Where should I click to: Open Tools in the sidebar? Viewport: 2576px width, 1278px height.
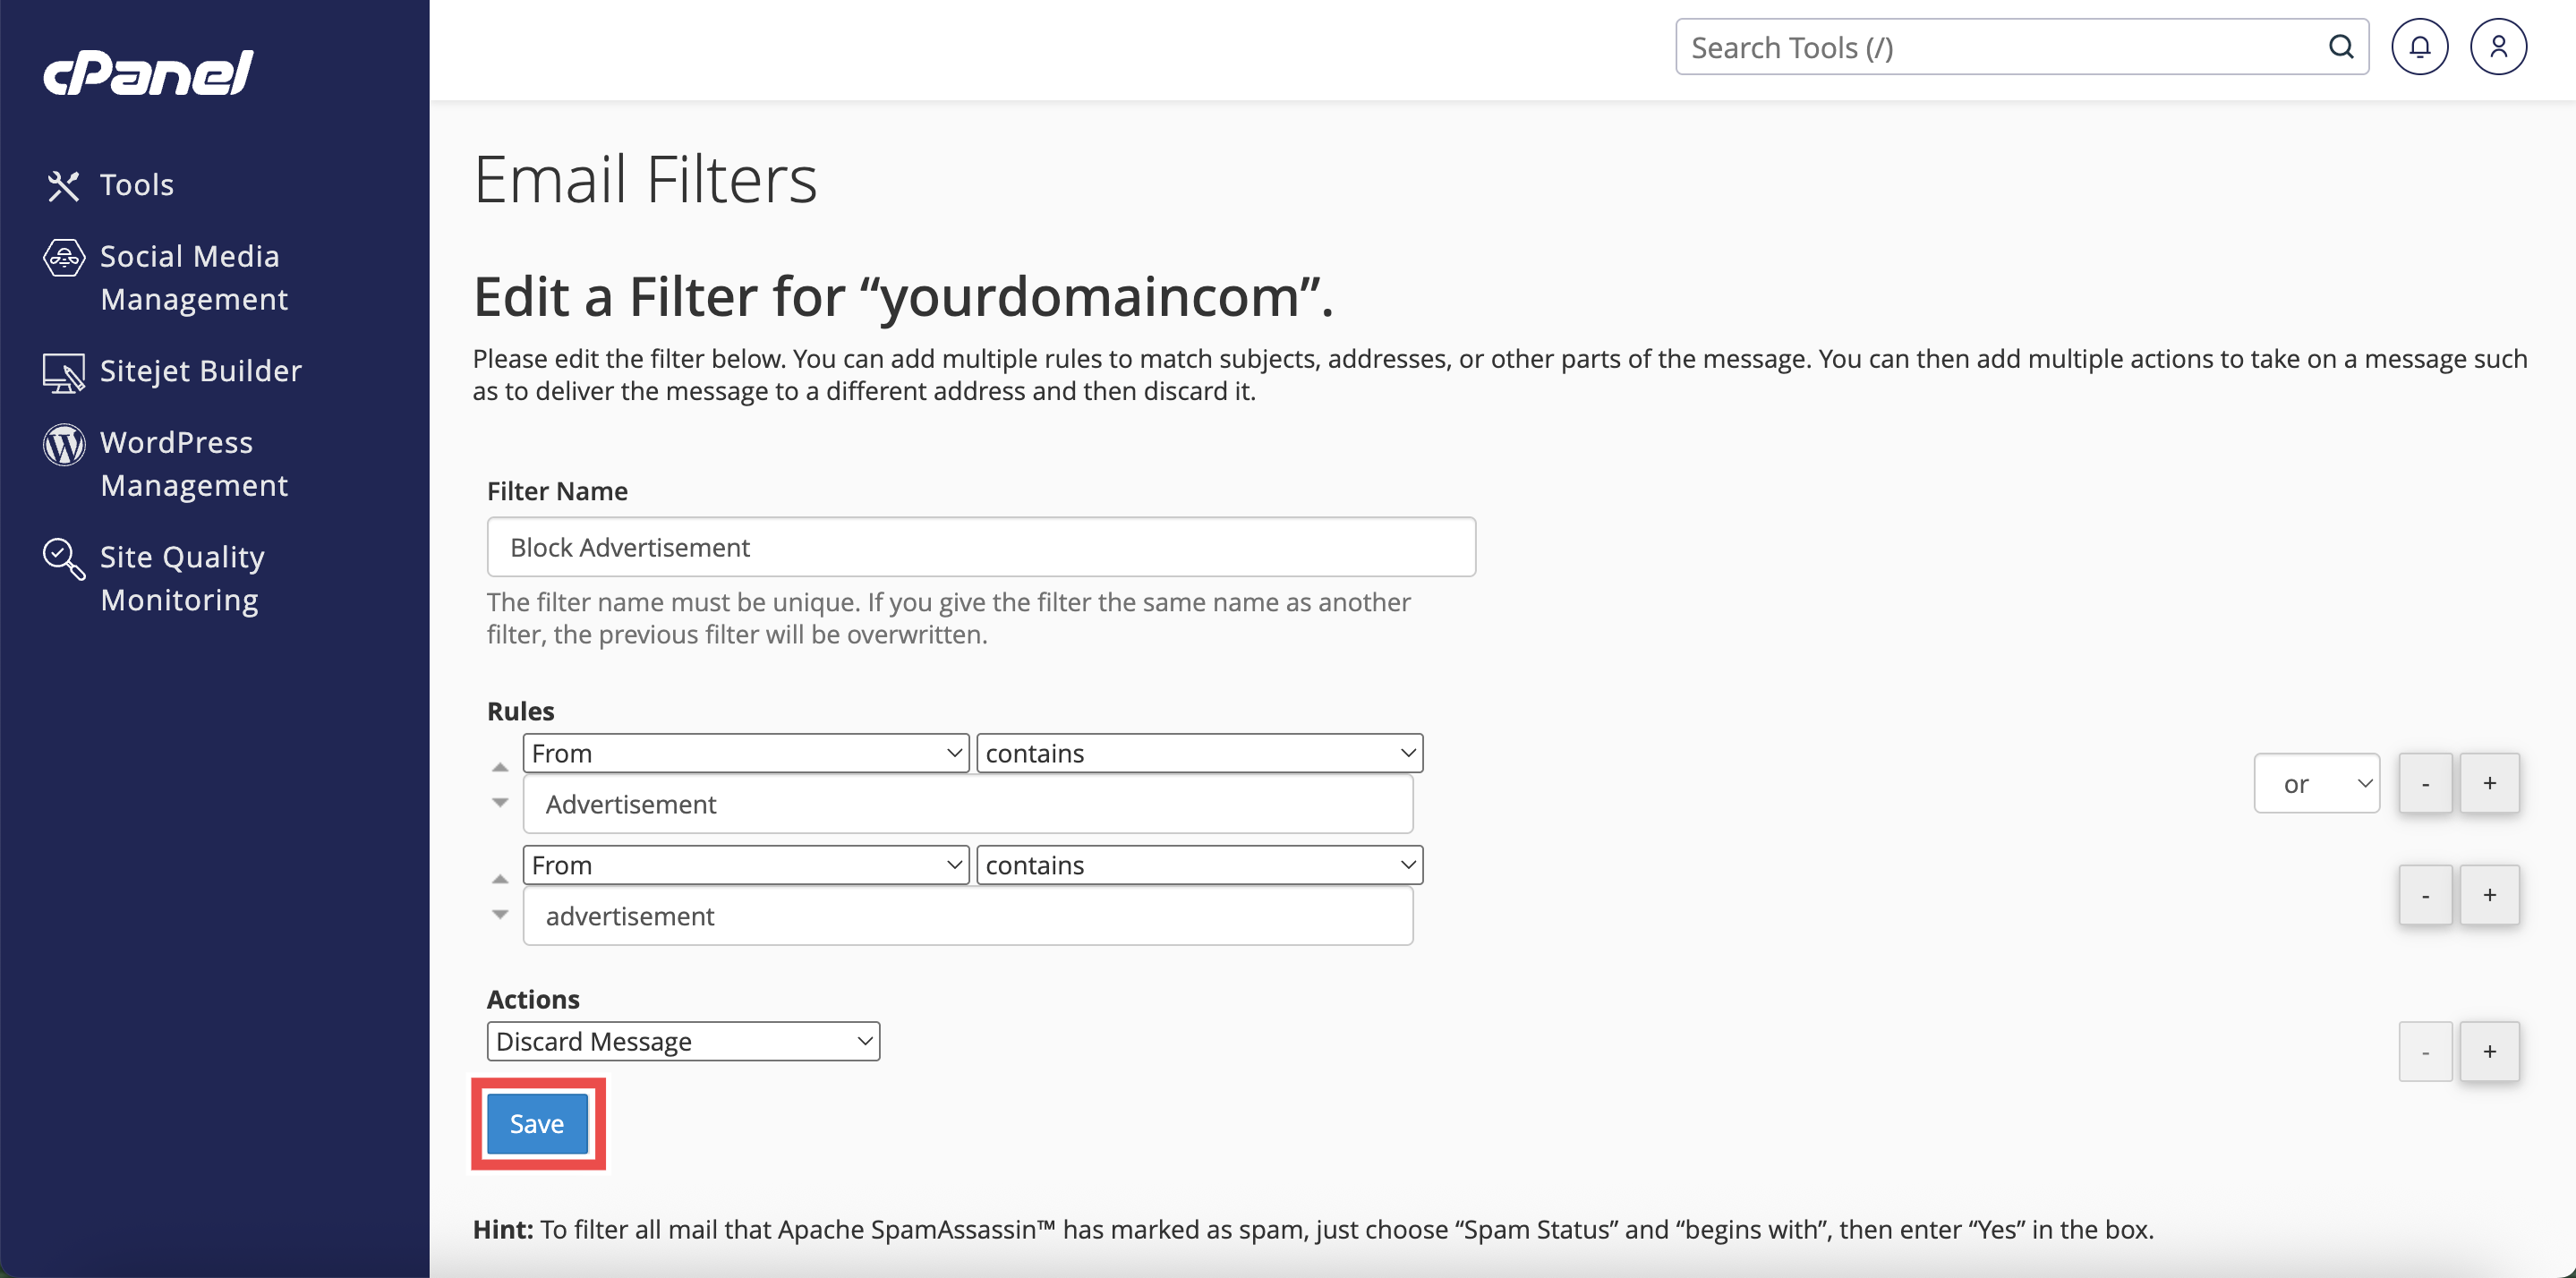click(136, 185)
